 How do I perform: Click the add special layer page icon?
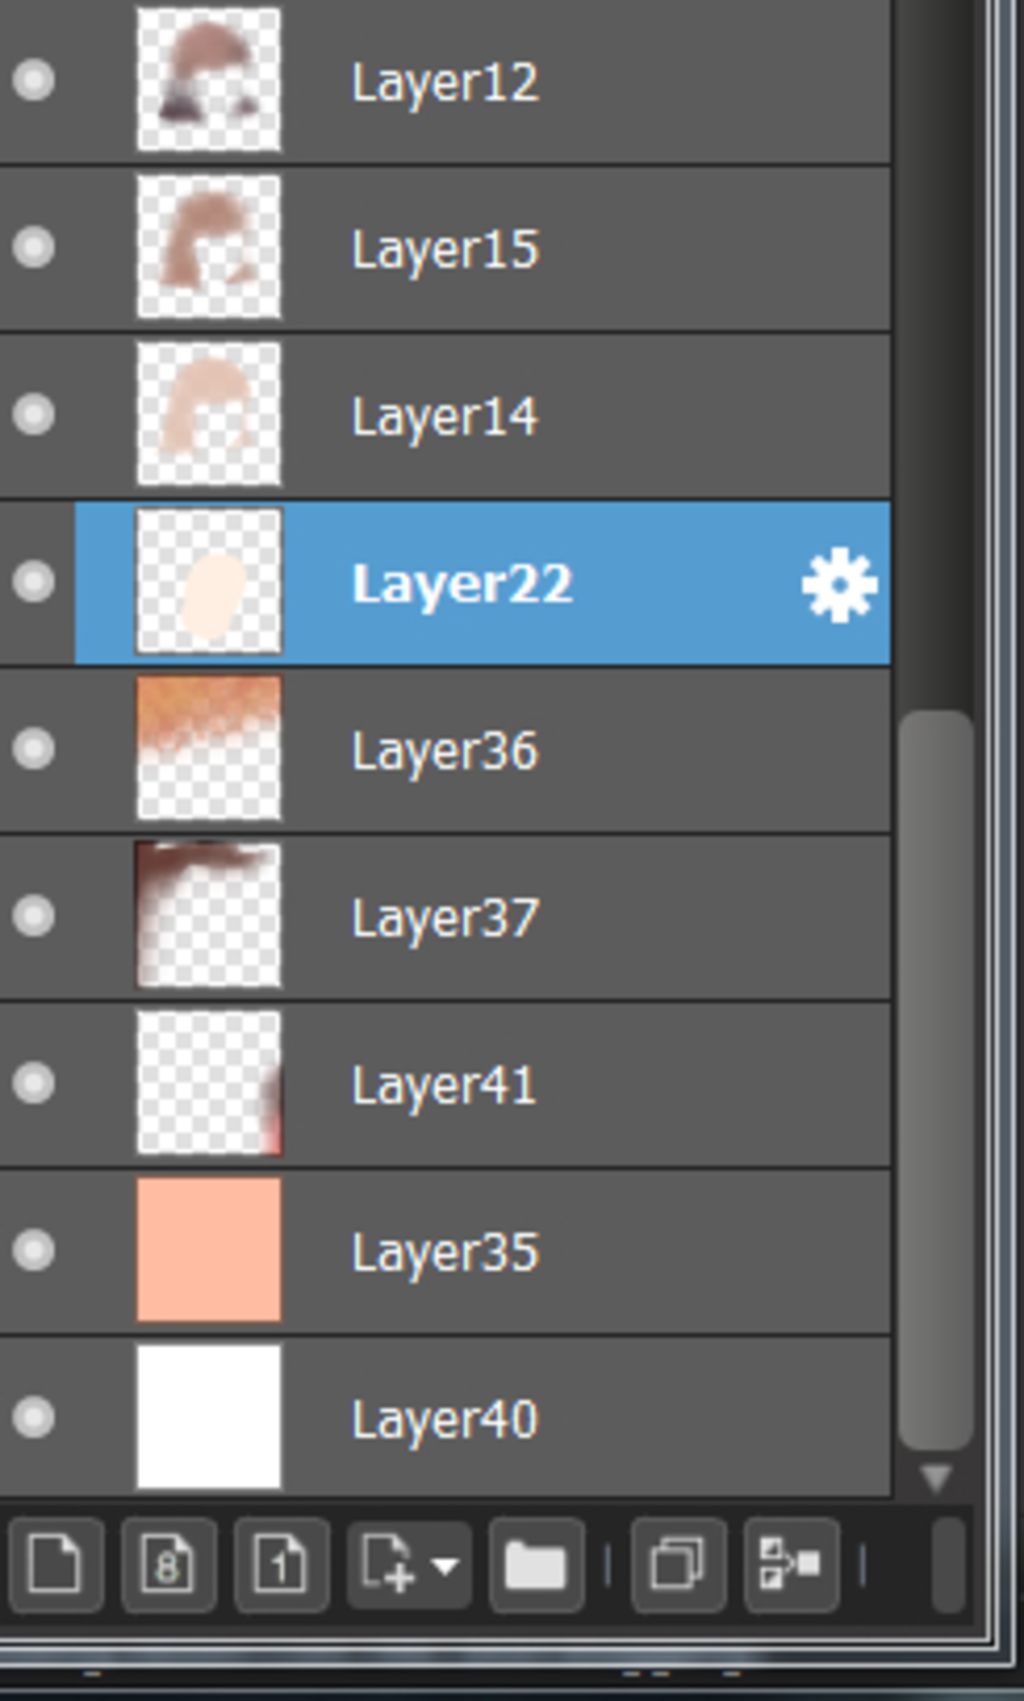388,1564
